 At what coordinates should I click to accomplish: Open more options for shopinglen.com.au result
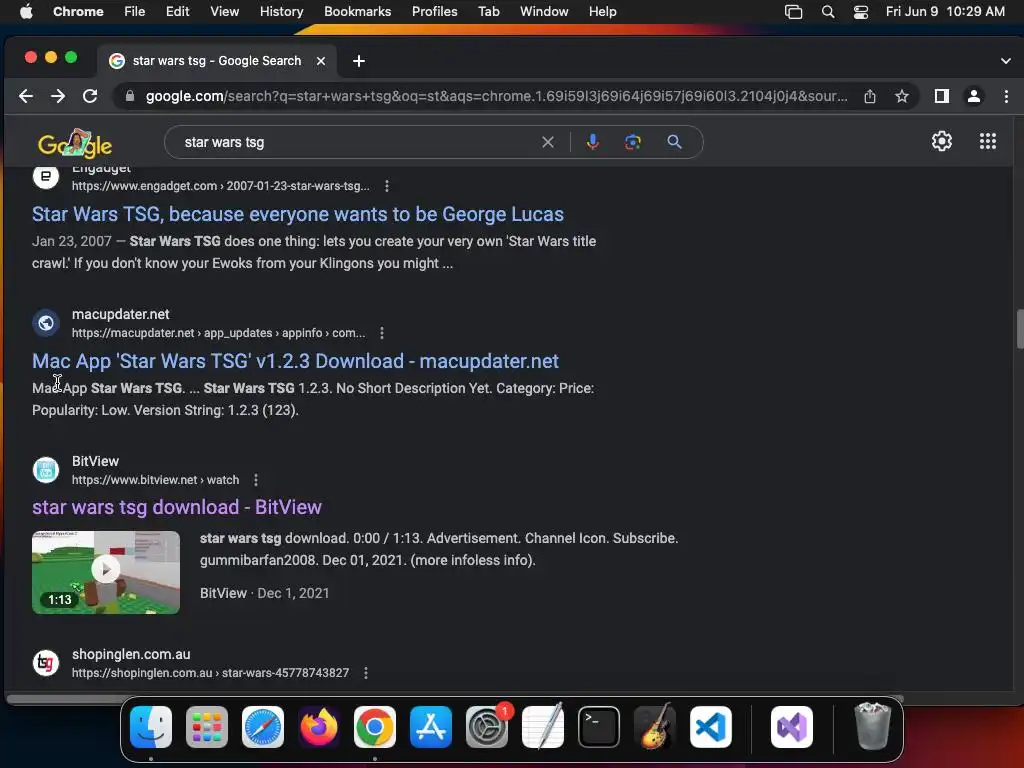click(366, 673)
